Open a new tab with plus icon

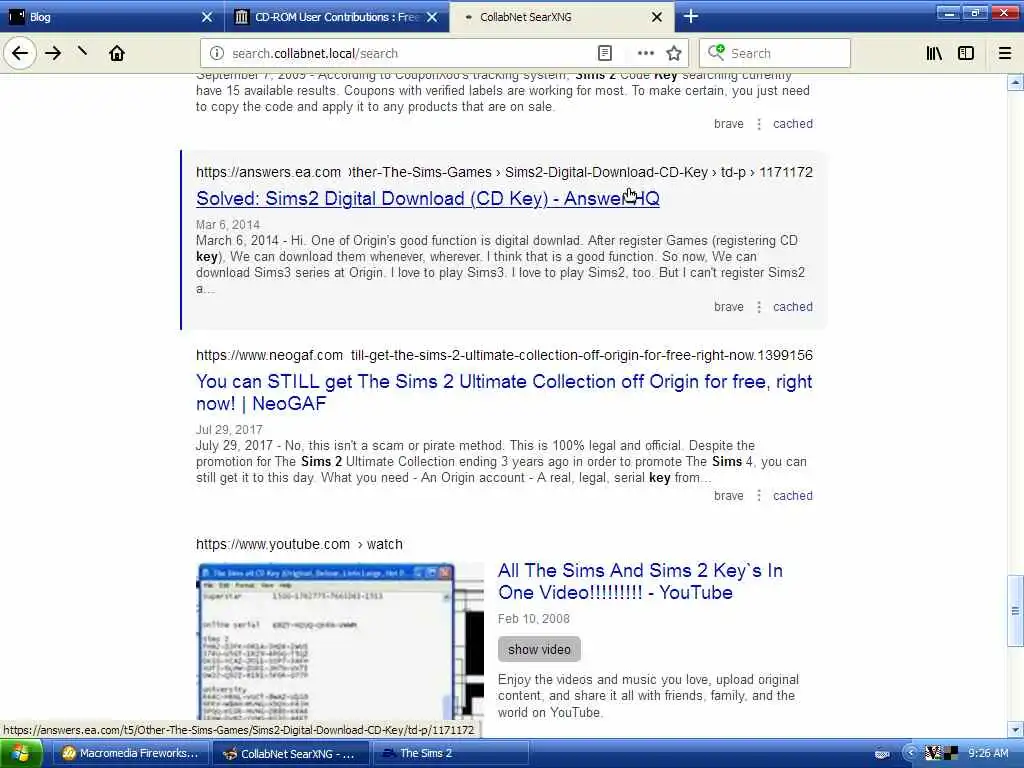691,16
